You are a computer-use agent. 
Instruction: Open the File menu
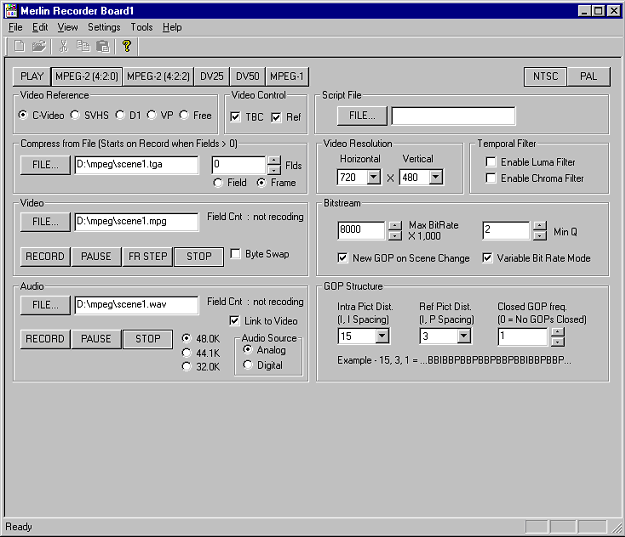[15, 27]
